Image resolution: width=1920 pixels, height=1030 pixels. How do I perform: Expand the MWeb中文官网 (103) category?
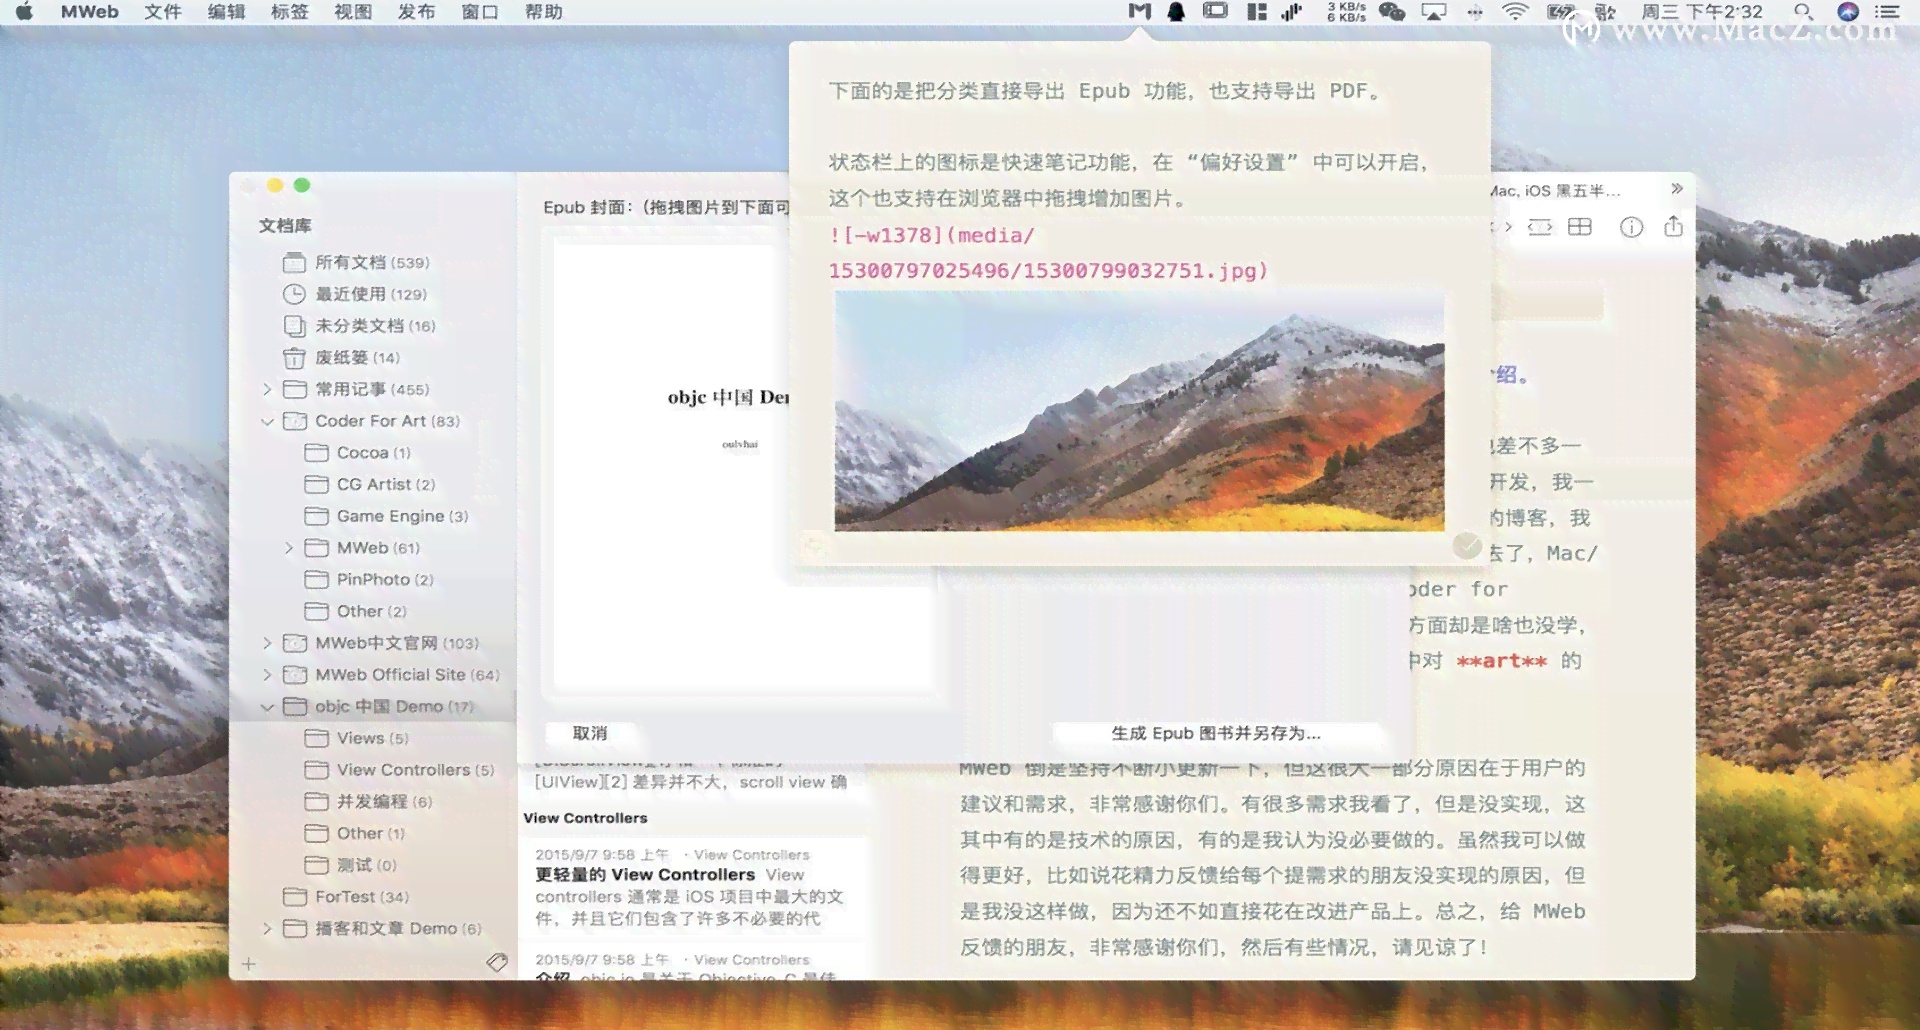(267, 643)
